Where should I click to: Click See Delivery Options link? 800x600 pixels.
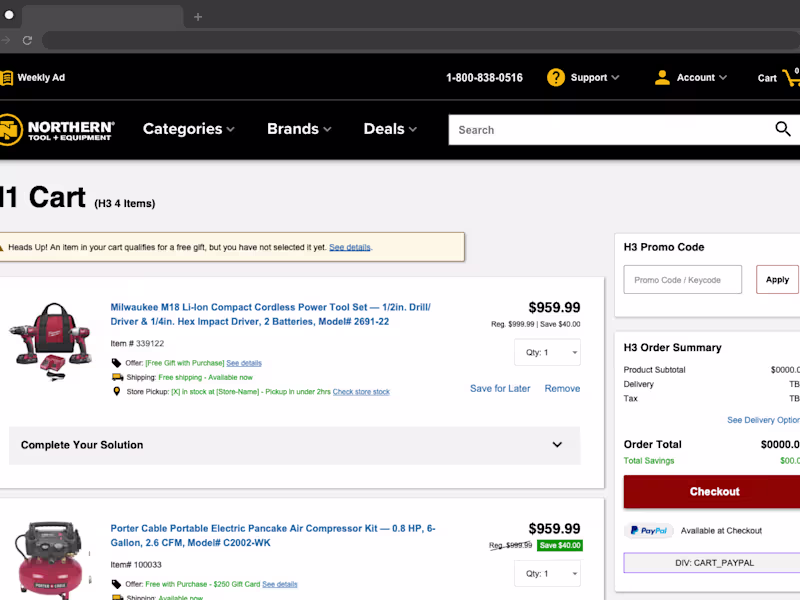point(763,420)
